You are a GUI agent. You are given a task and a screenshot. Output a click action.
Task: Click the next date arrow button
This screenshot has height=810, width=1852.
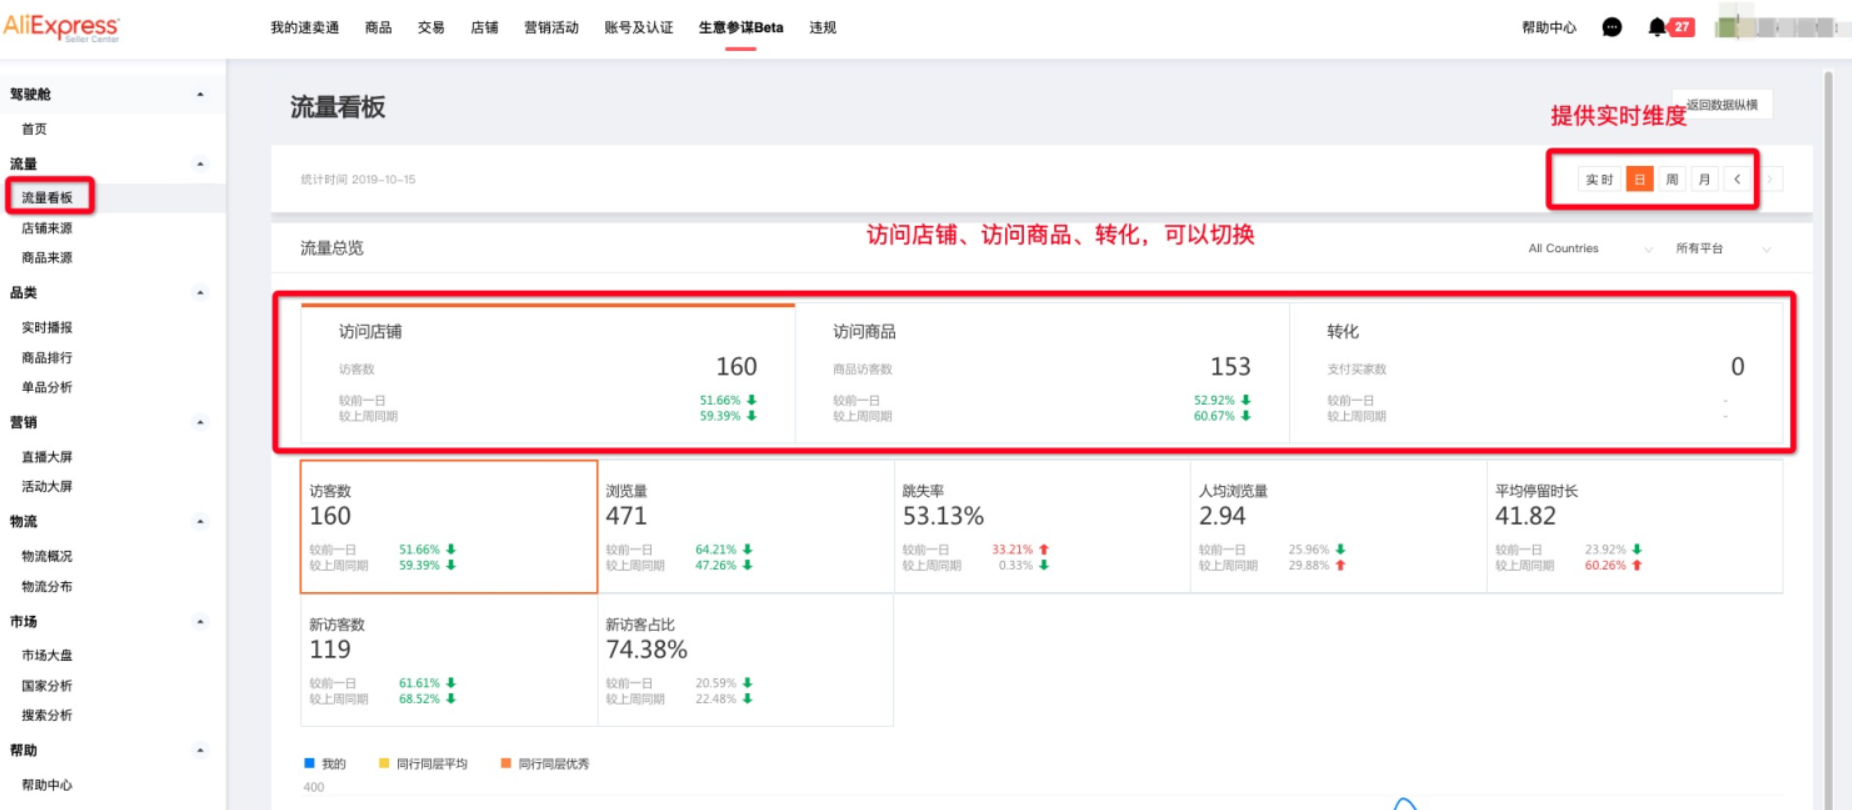[x=1770, y=180]
